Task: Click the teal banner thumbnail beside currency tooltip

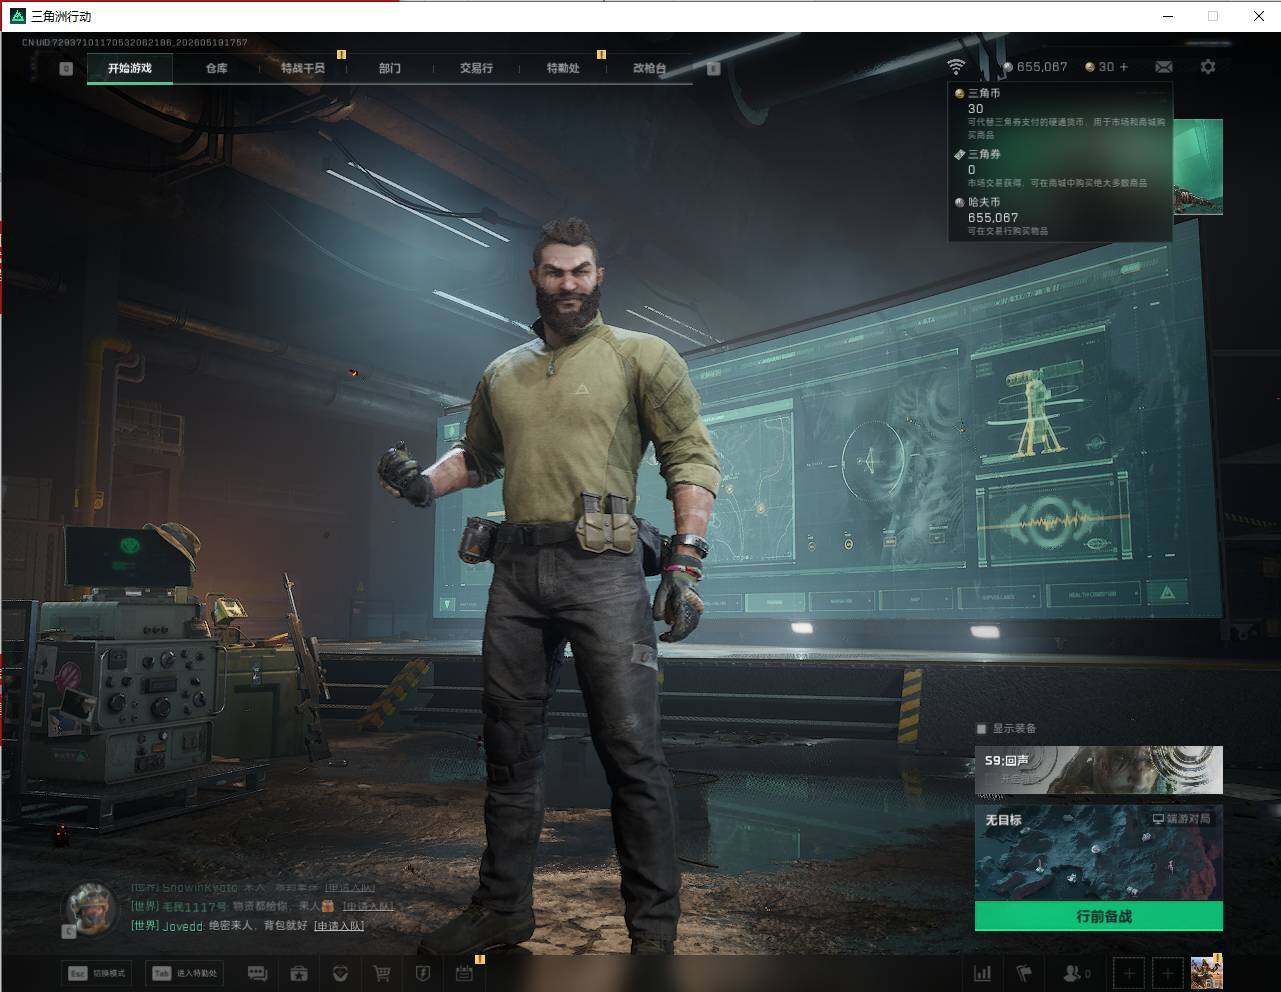Action: pyautogui.click(x=1198, y=166)
